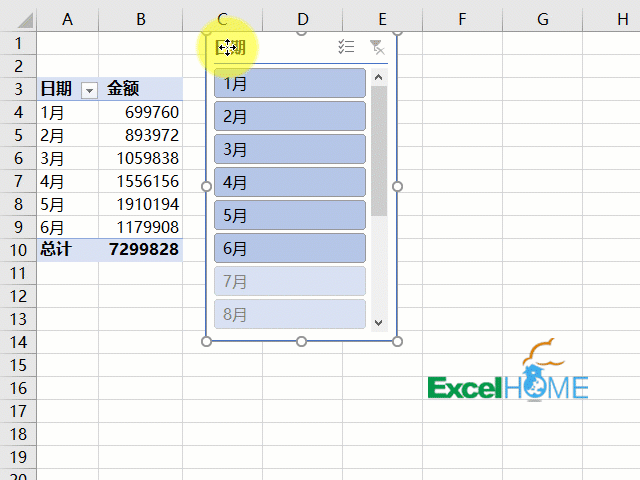Select the 8月 slicer button

point(290,314)
